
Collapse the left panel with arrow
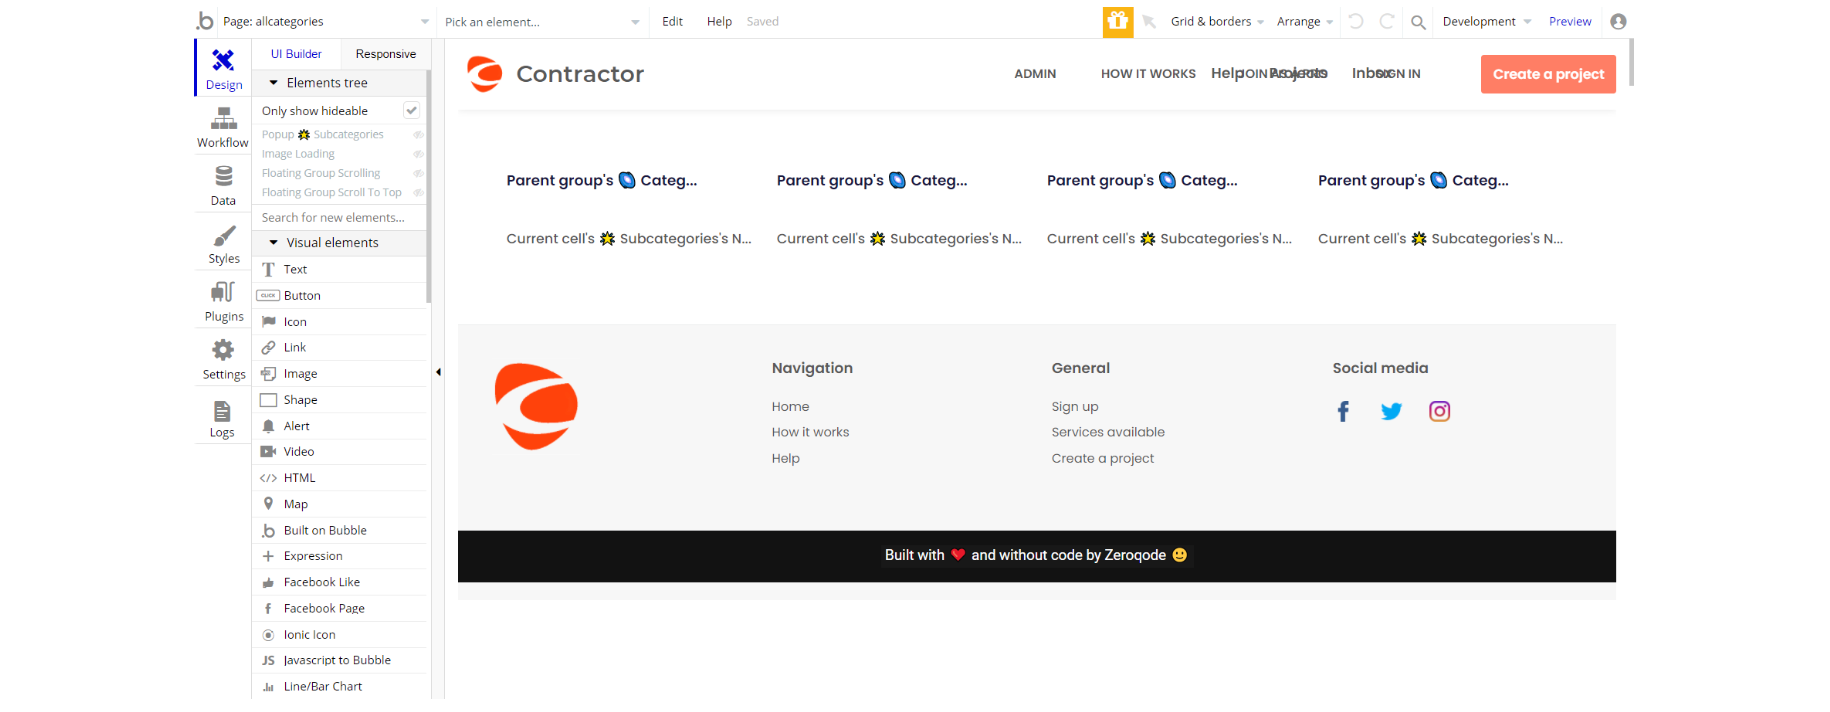tap(438, 372)
